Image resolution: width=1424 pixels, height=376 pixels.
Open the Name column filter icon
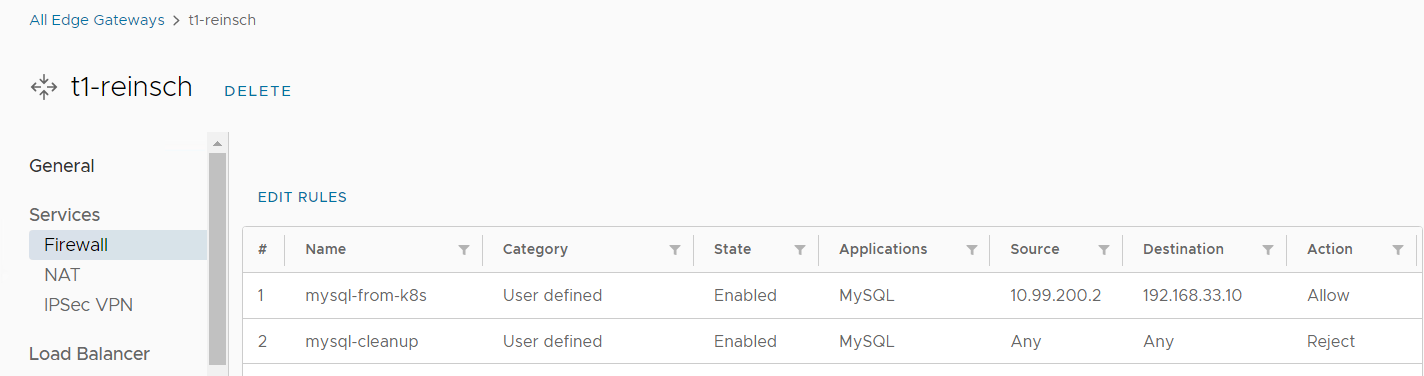pos(464,250)
